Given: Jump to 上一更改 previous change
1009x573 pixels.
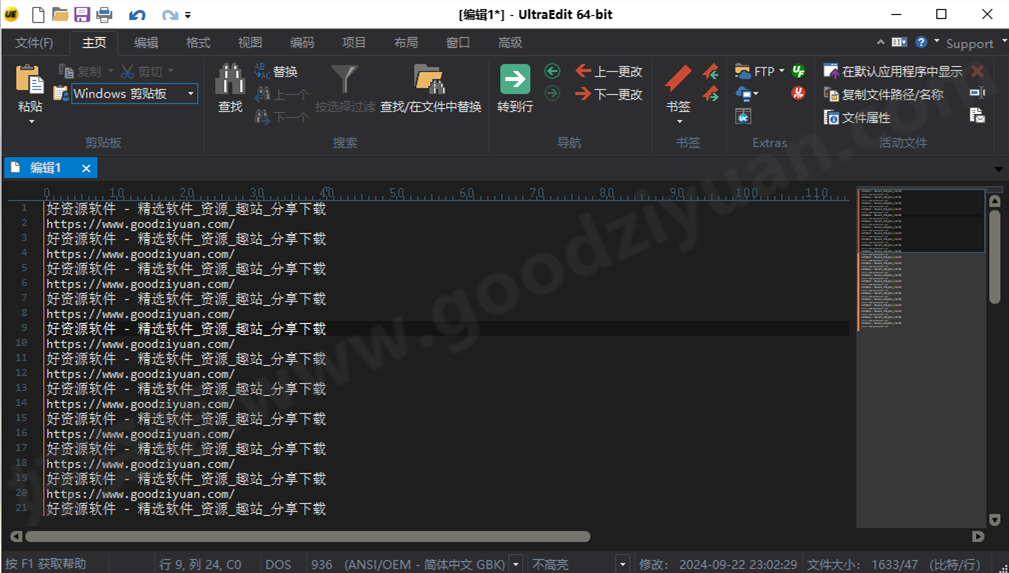Looking at the screenshot, I should (609, 71).
